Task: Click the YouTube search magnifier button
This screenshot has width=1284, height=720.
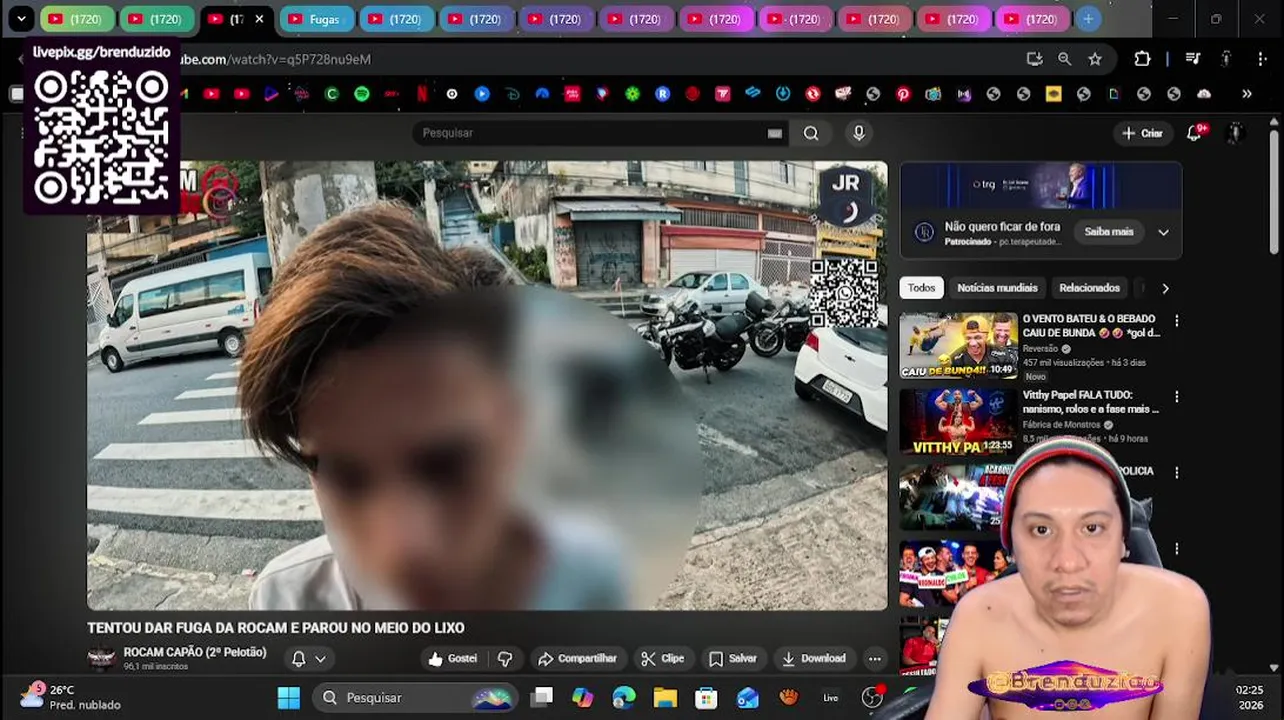Action: pyautogui.click(x=811, y=133)
